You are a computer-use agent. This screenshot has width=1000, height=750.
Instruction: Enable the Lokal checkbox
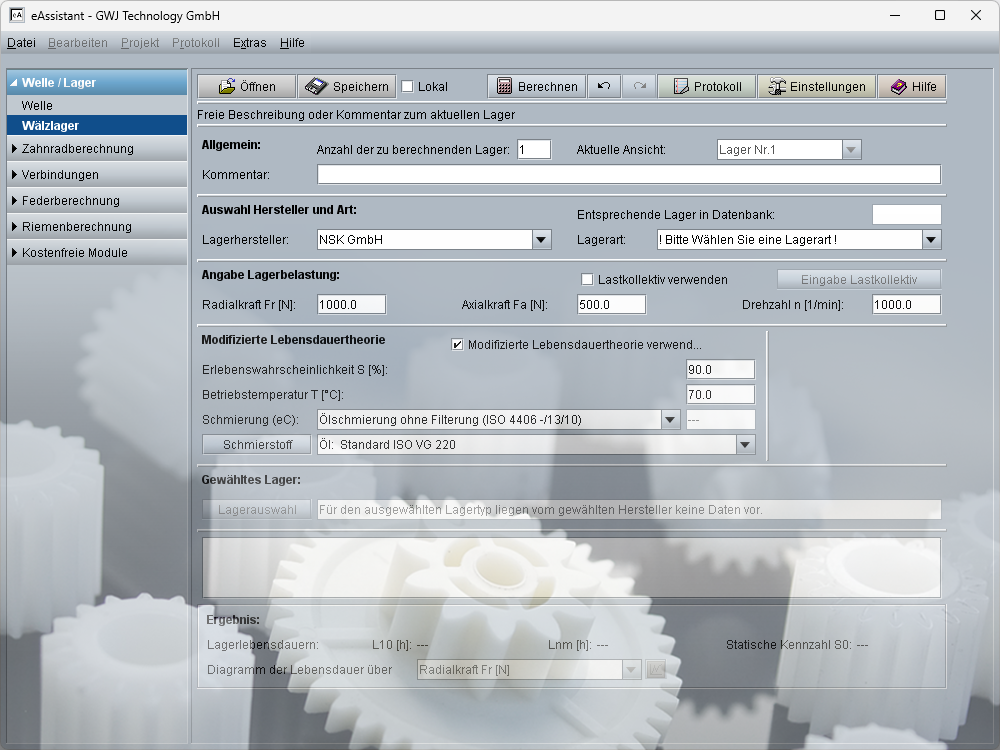(x=407, y=87)
